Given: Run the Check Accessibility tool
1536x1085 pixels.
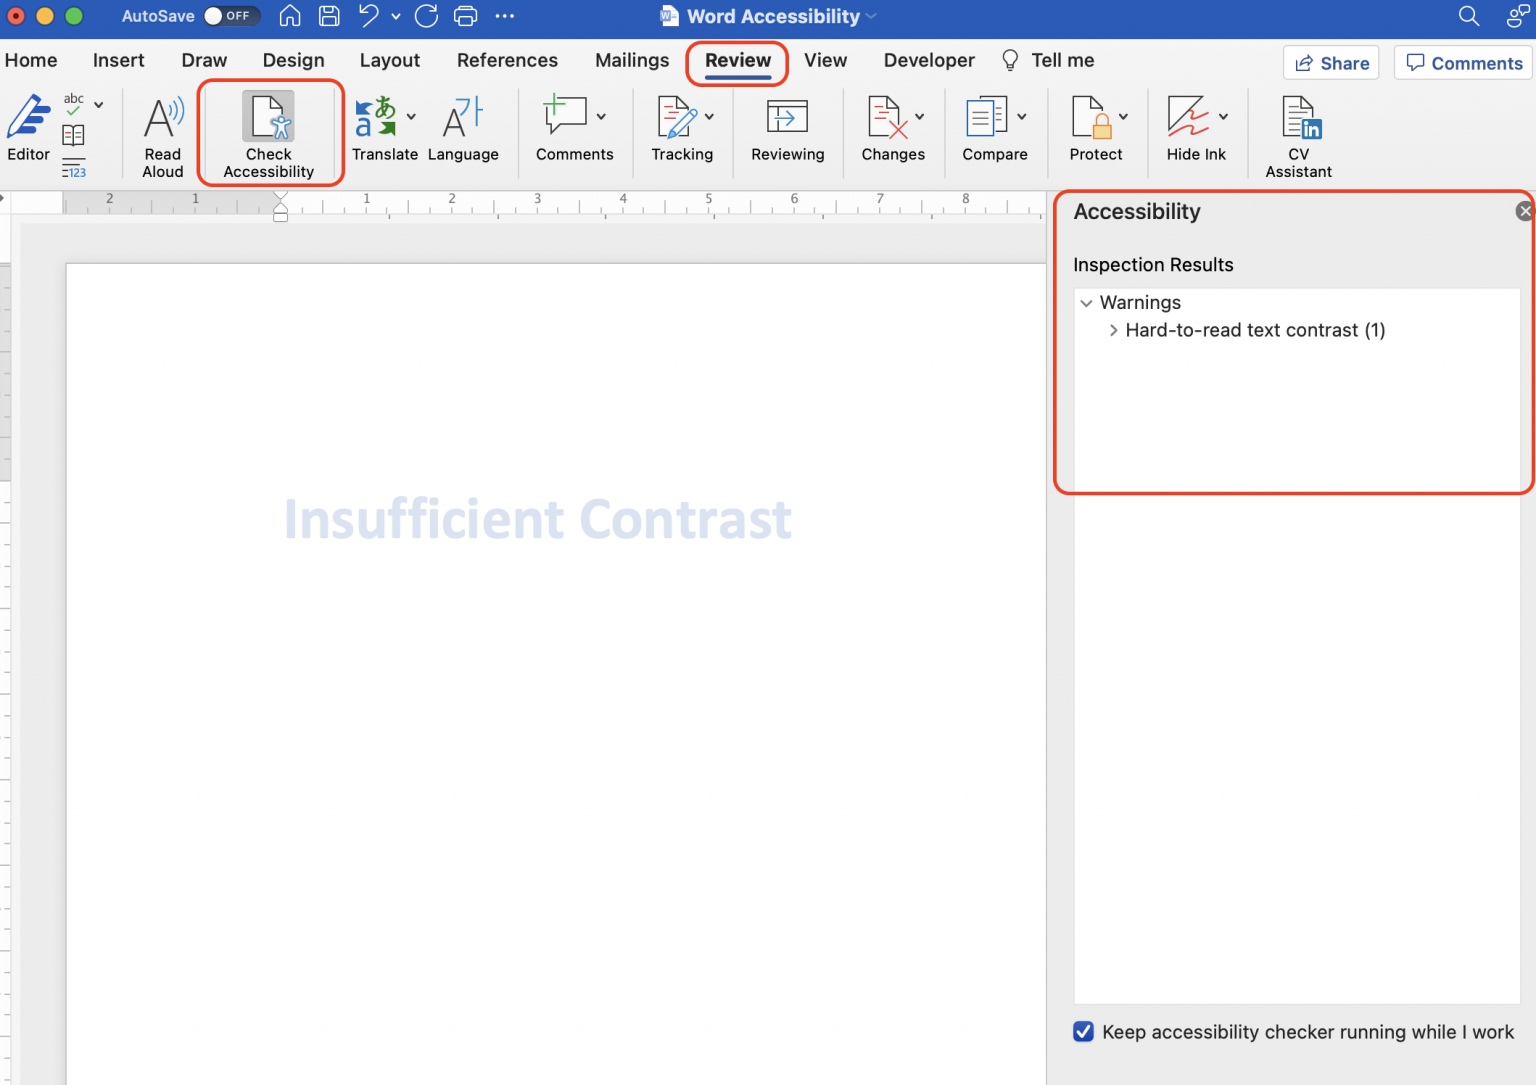Looking at the screenshot, I should click(x=267, y=130).
